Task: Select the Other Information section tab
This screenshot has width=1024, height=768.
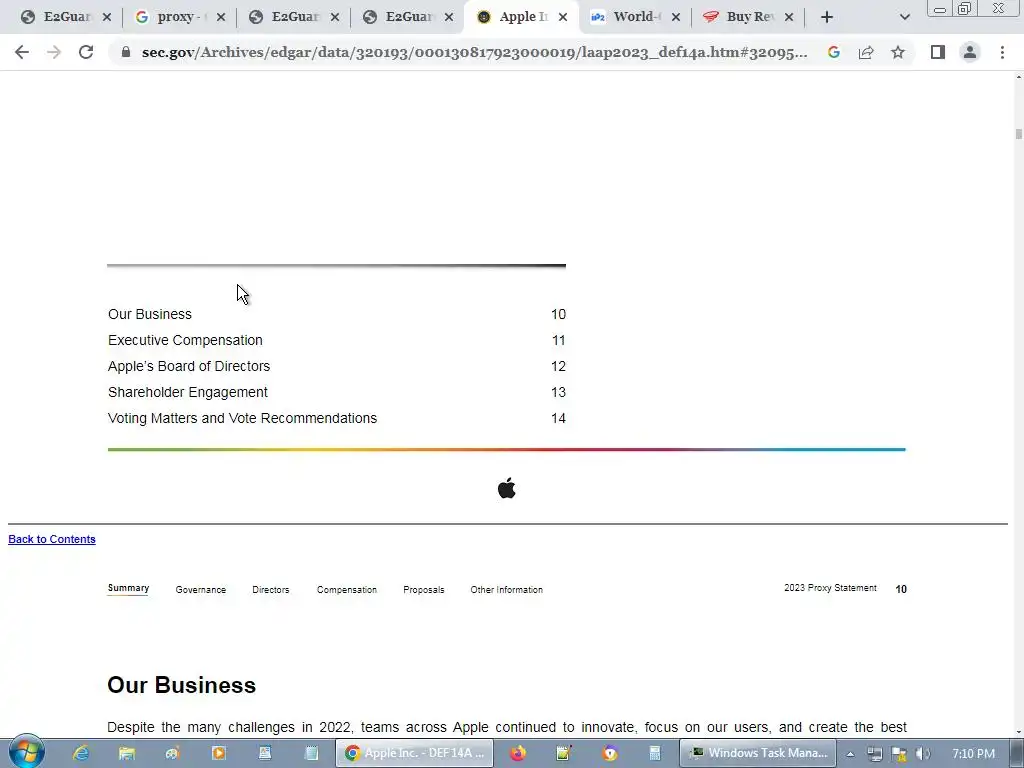Action: pyautogui.click(x=507, y=590)
